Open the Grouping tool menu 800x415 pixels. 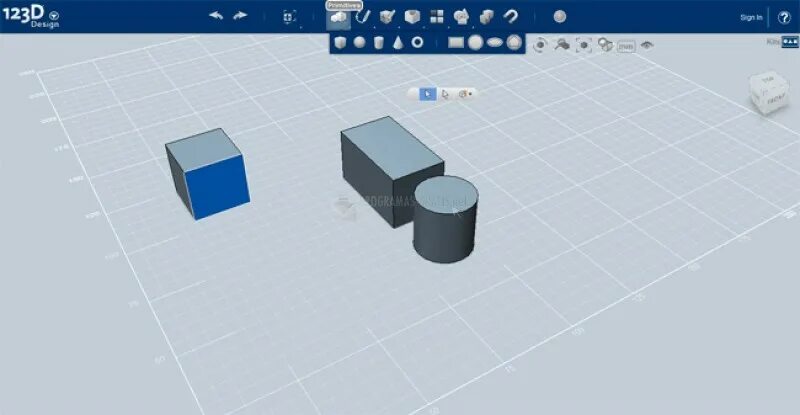coord(461,17)
